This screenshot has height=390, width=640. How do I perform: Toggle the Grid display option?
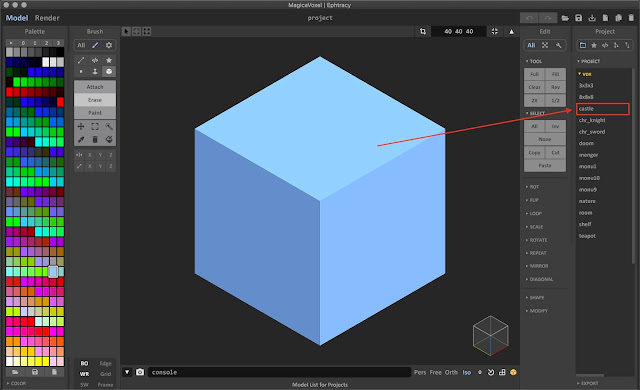[105, 374]
